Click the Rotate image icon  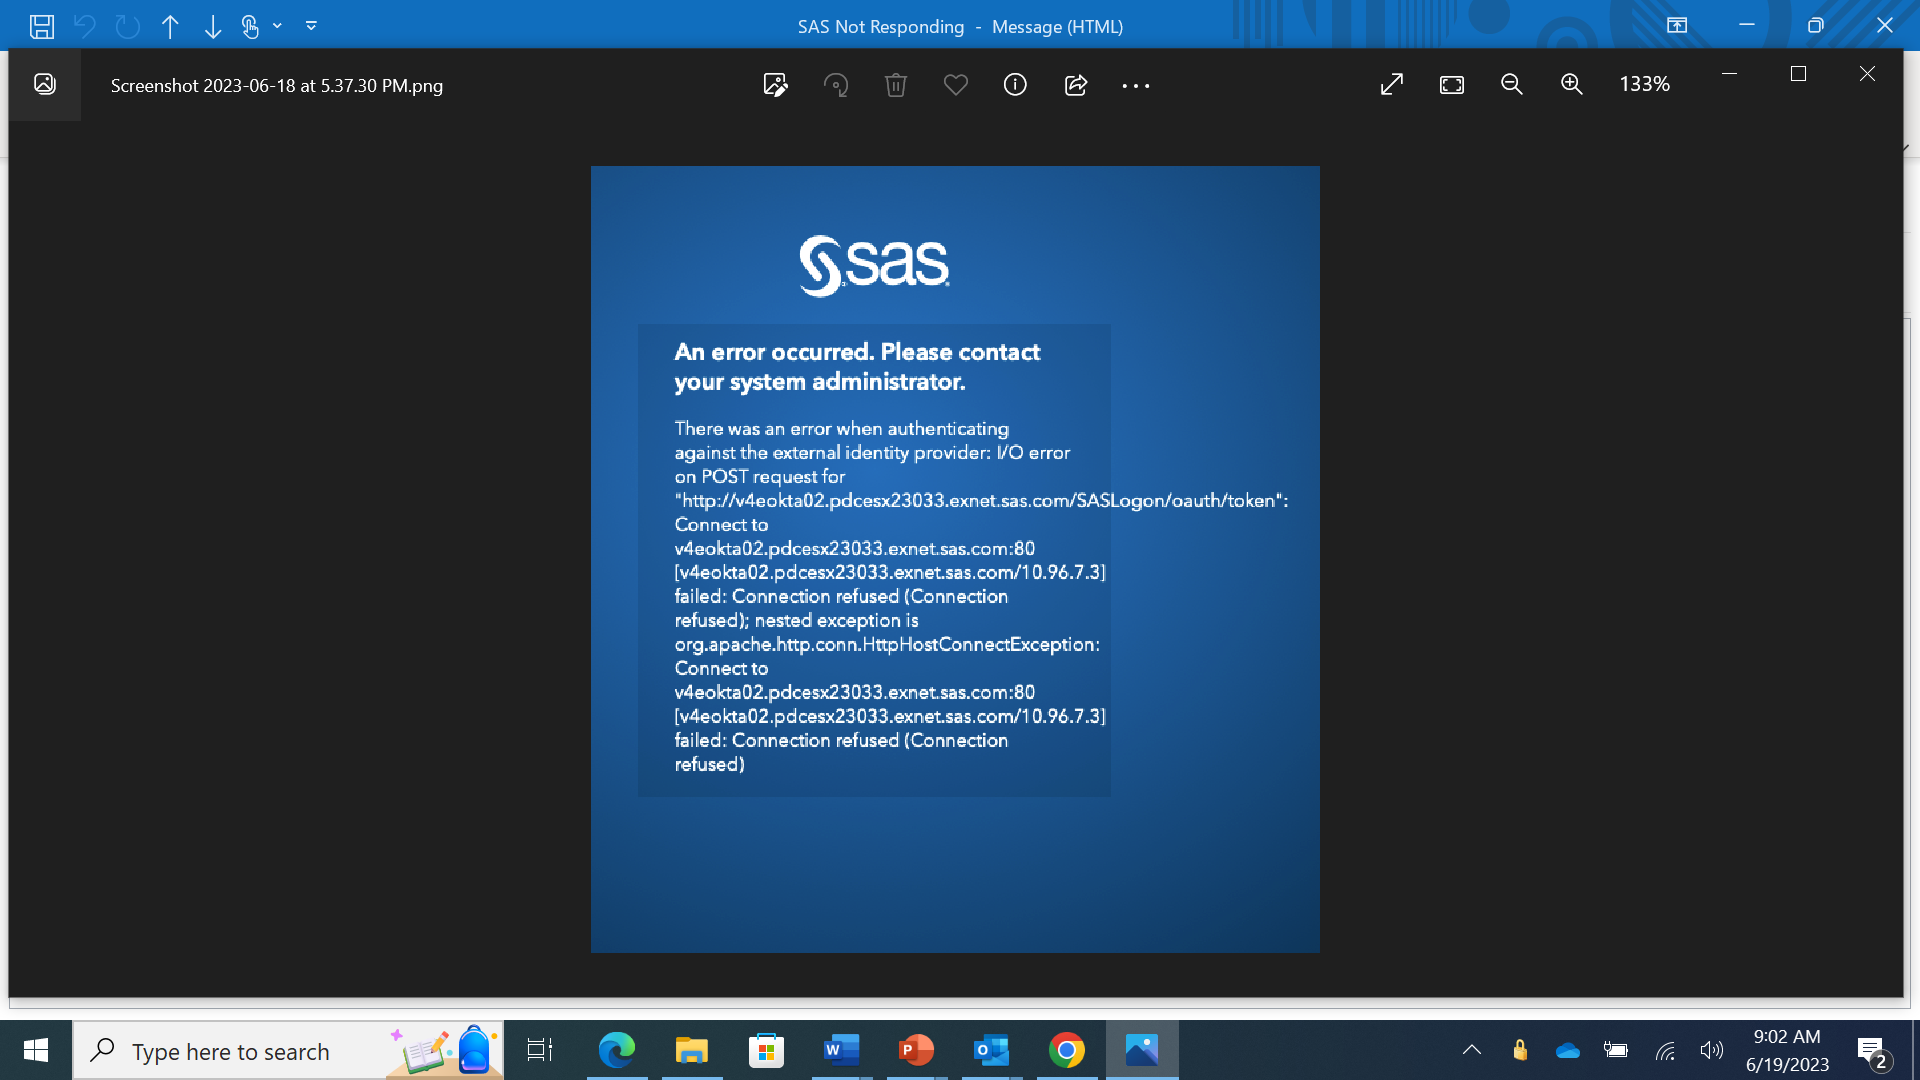coord(836,85)
